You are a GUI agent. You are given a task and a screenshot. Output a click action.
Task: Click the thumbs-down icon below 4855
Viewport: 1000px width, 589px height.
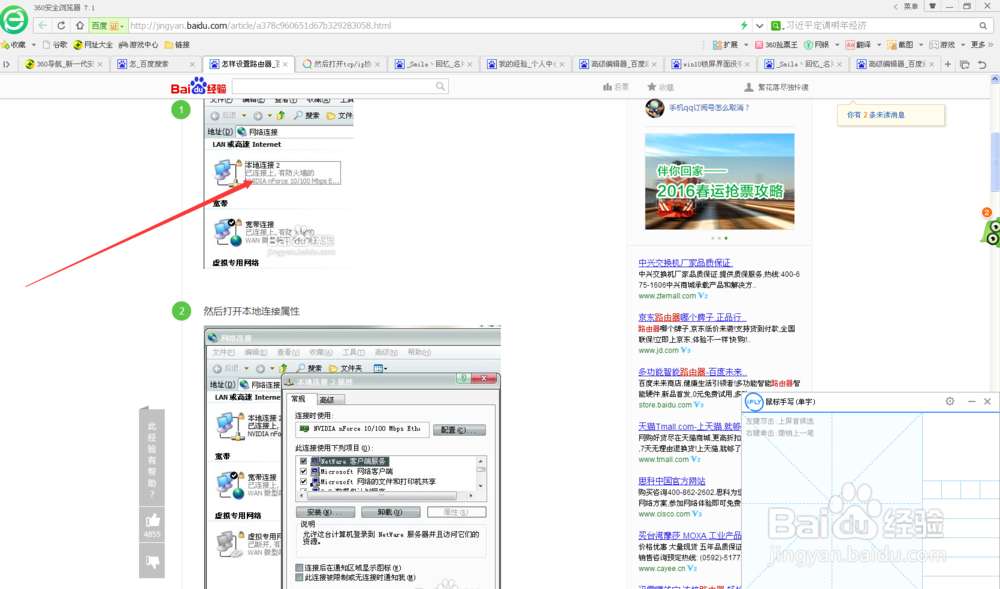(152, 560)
